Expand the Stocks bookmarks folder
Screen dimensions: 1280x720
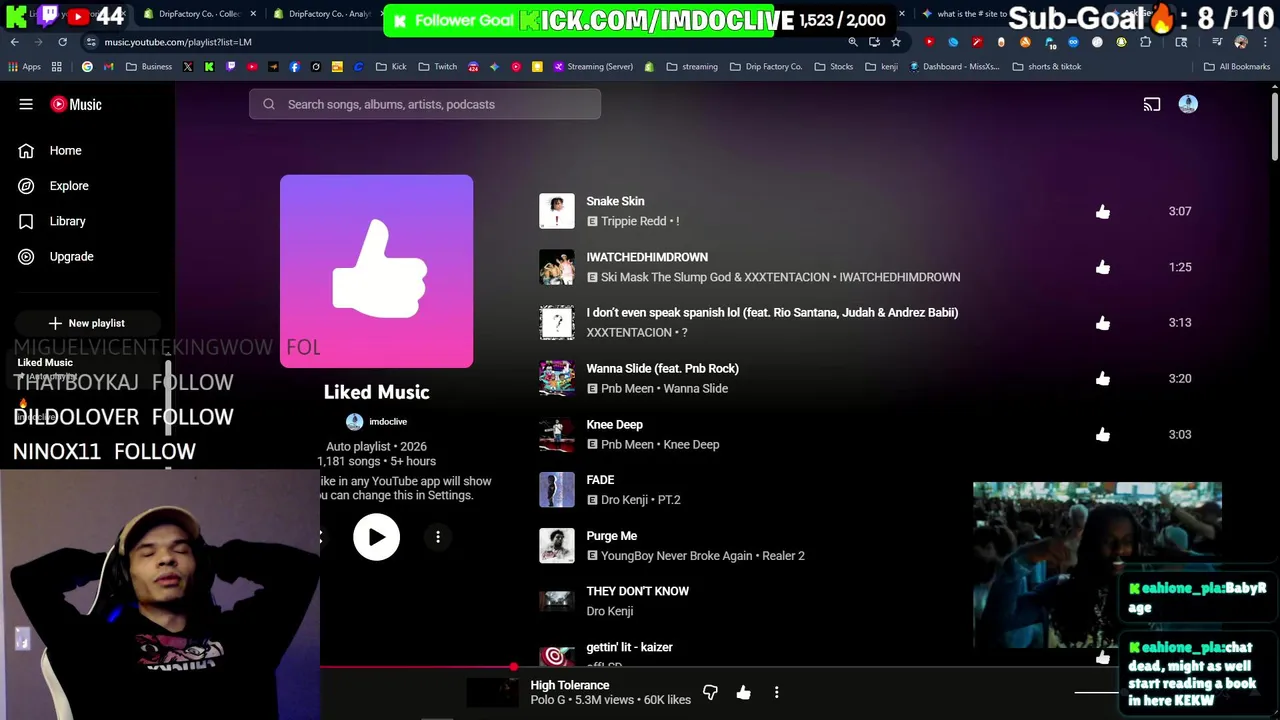pyautogui.click(x=834, y=67)
